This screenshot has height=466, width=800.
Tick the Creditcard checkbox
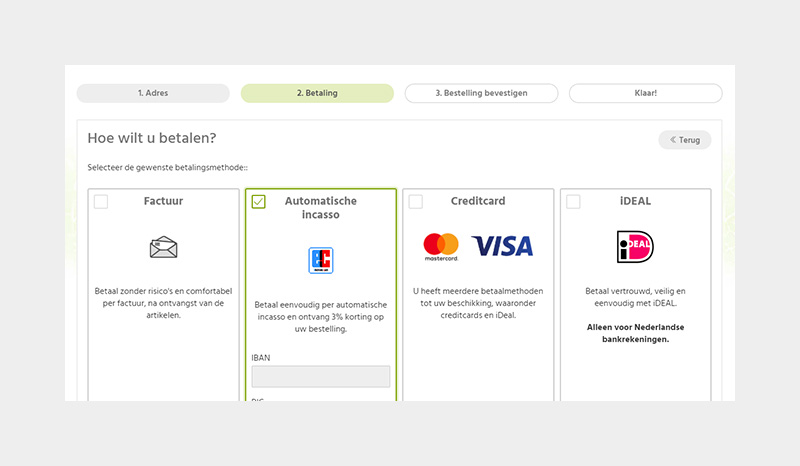416,202
